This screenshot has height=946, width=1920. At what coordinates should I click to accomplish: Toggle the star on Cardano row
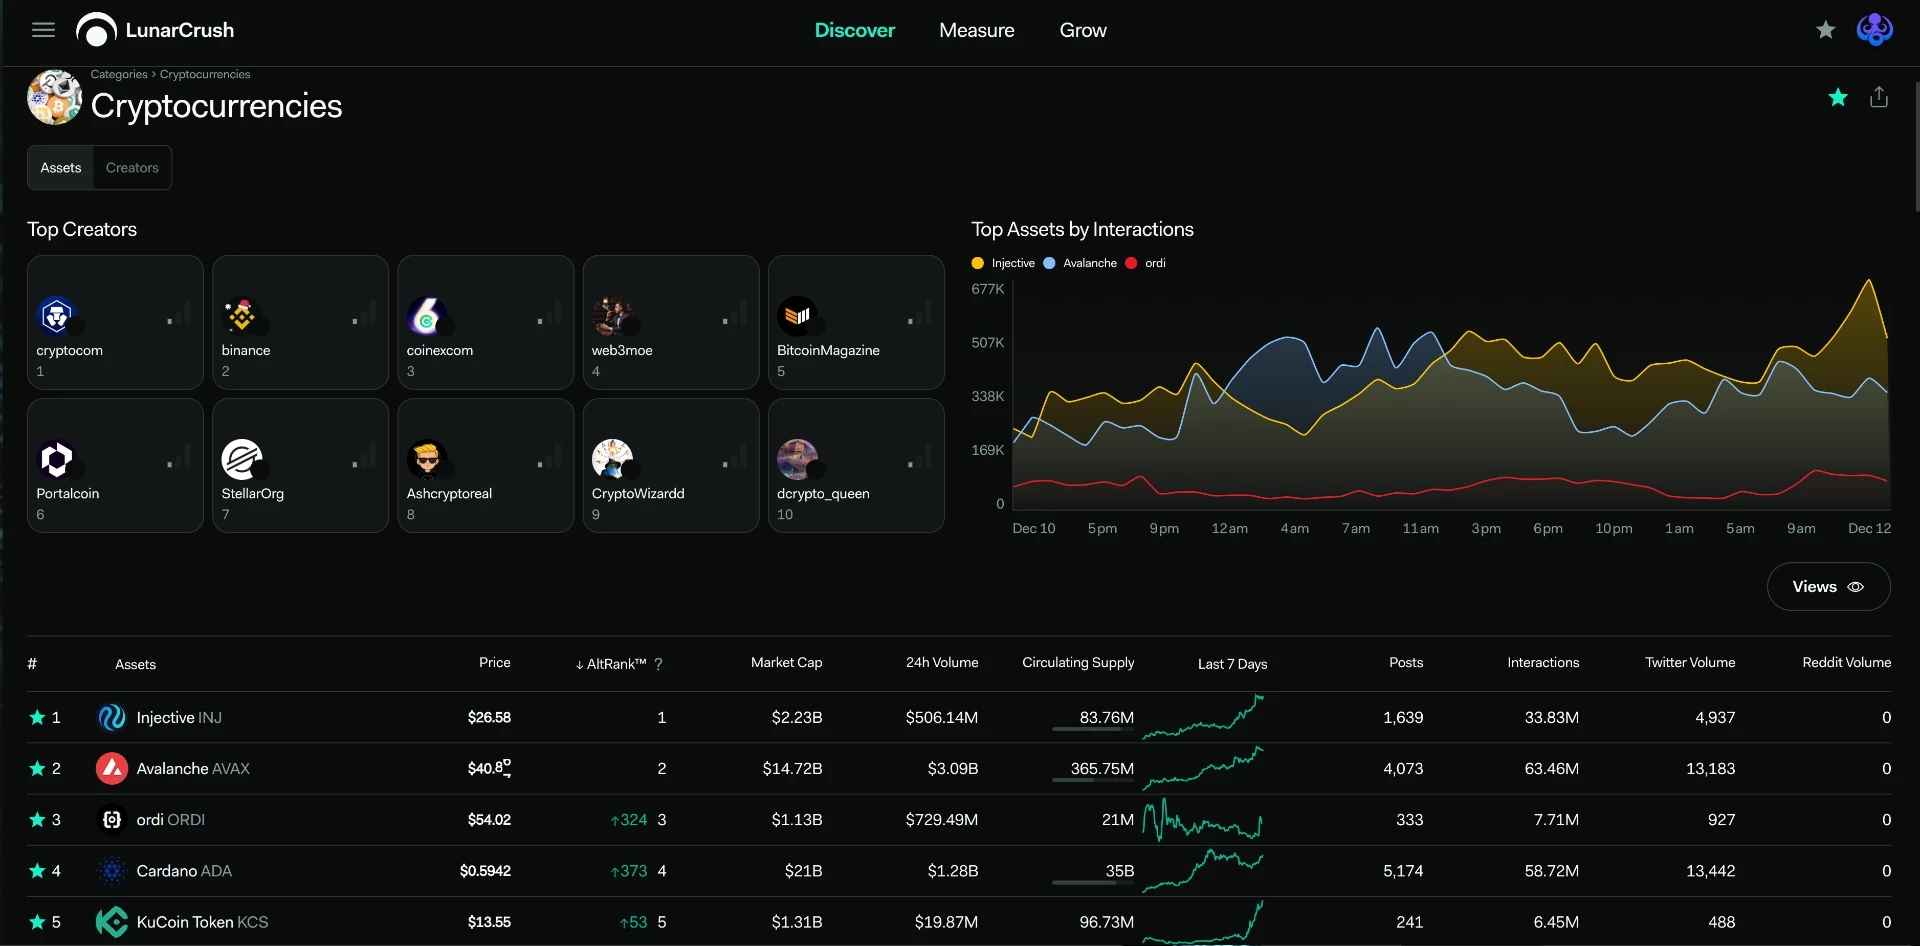(x=37, y=871)
